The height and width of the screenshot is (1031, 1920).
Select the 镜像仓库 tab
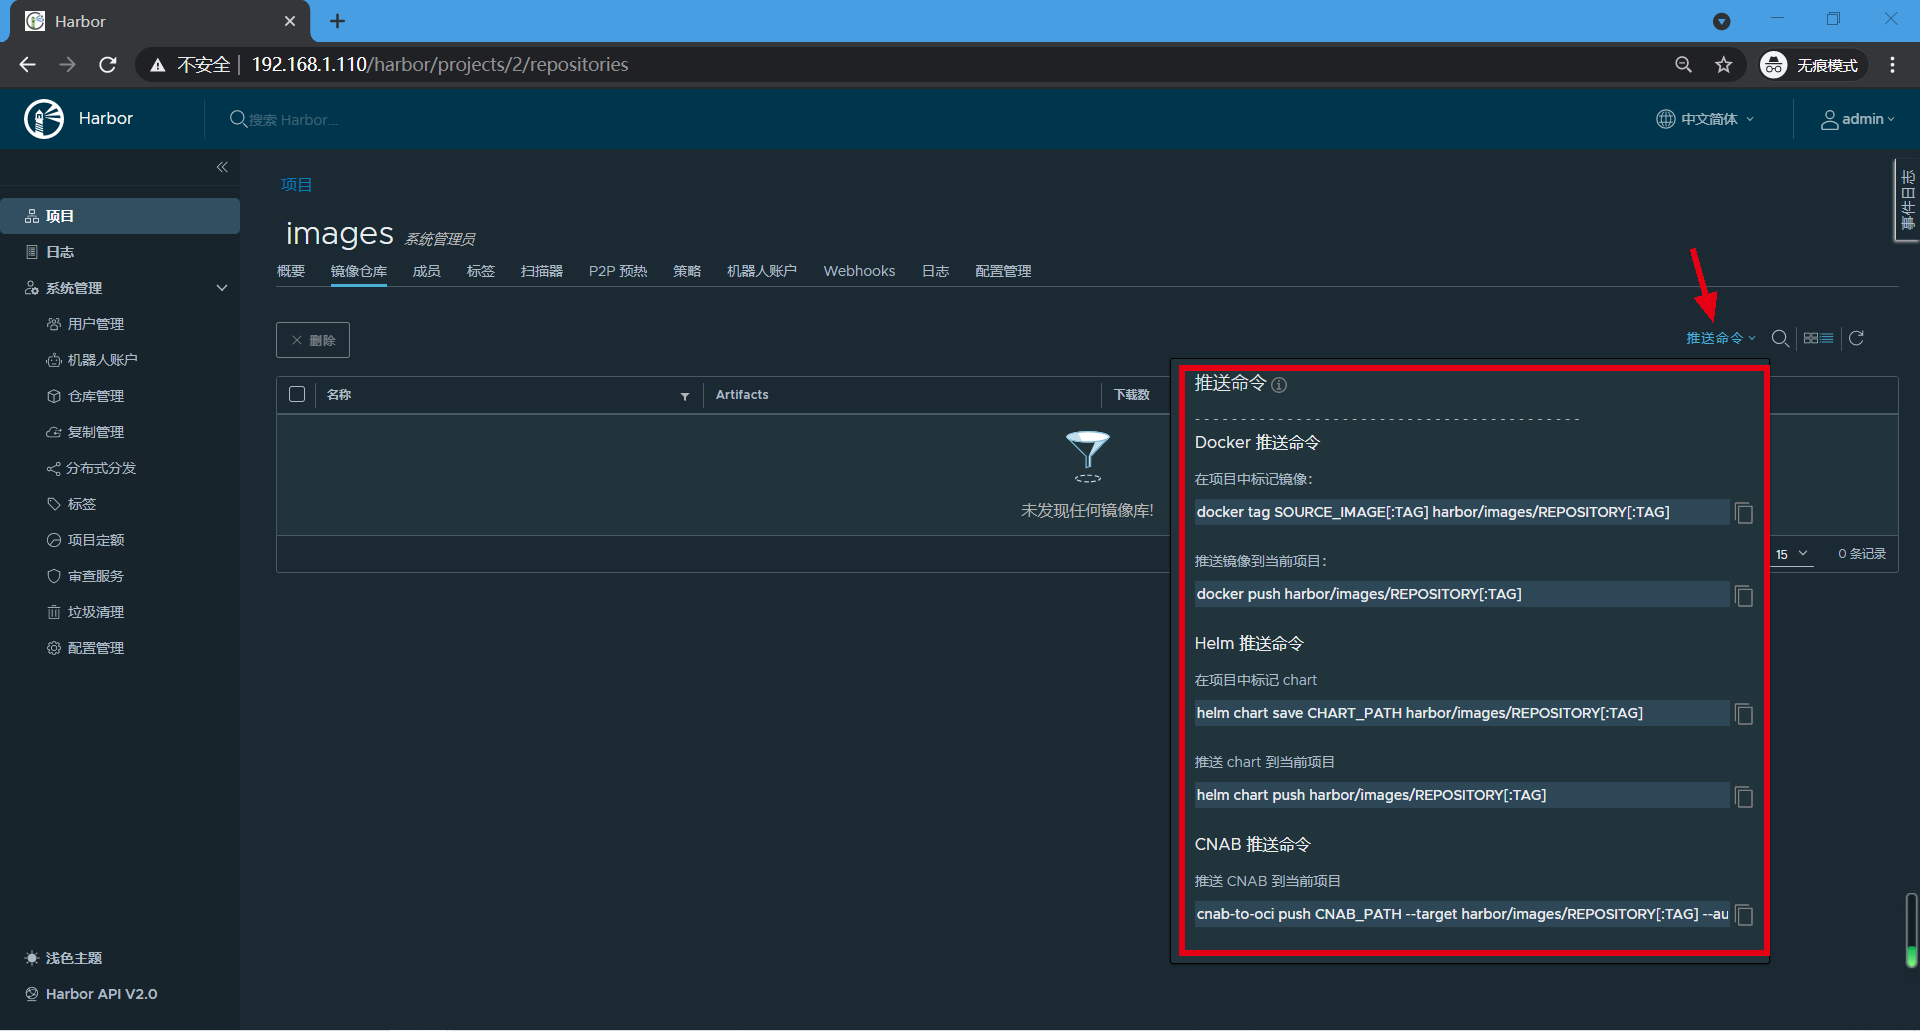coord(359,271)
